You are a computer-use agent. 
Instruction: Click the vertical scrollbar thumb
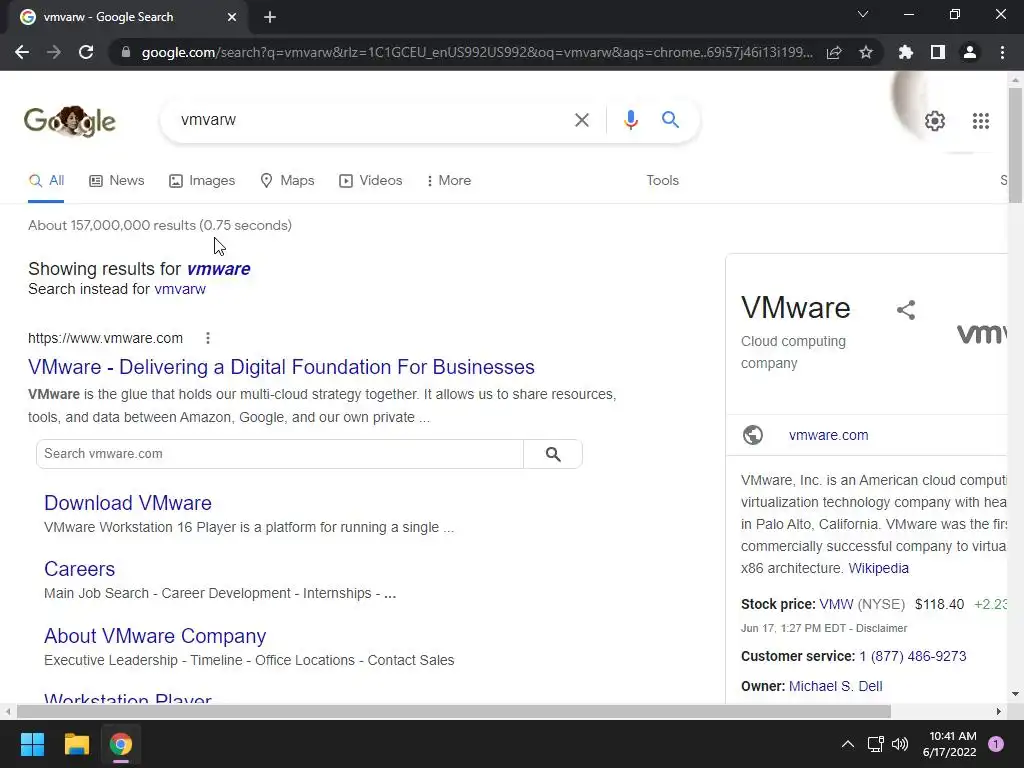[1015, 145]
